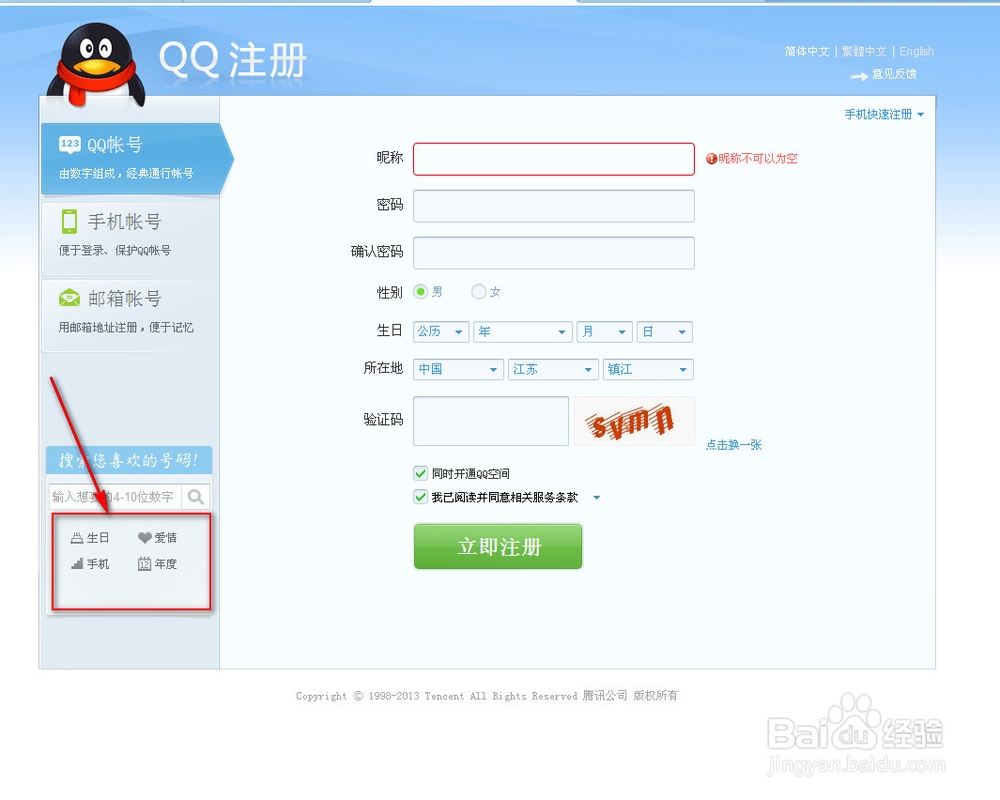Choose the 手机 number category

90,564
